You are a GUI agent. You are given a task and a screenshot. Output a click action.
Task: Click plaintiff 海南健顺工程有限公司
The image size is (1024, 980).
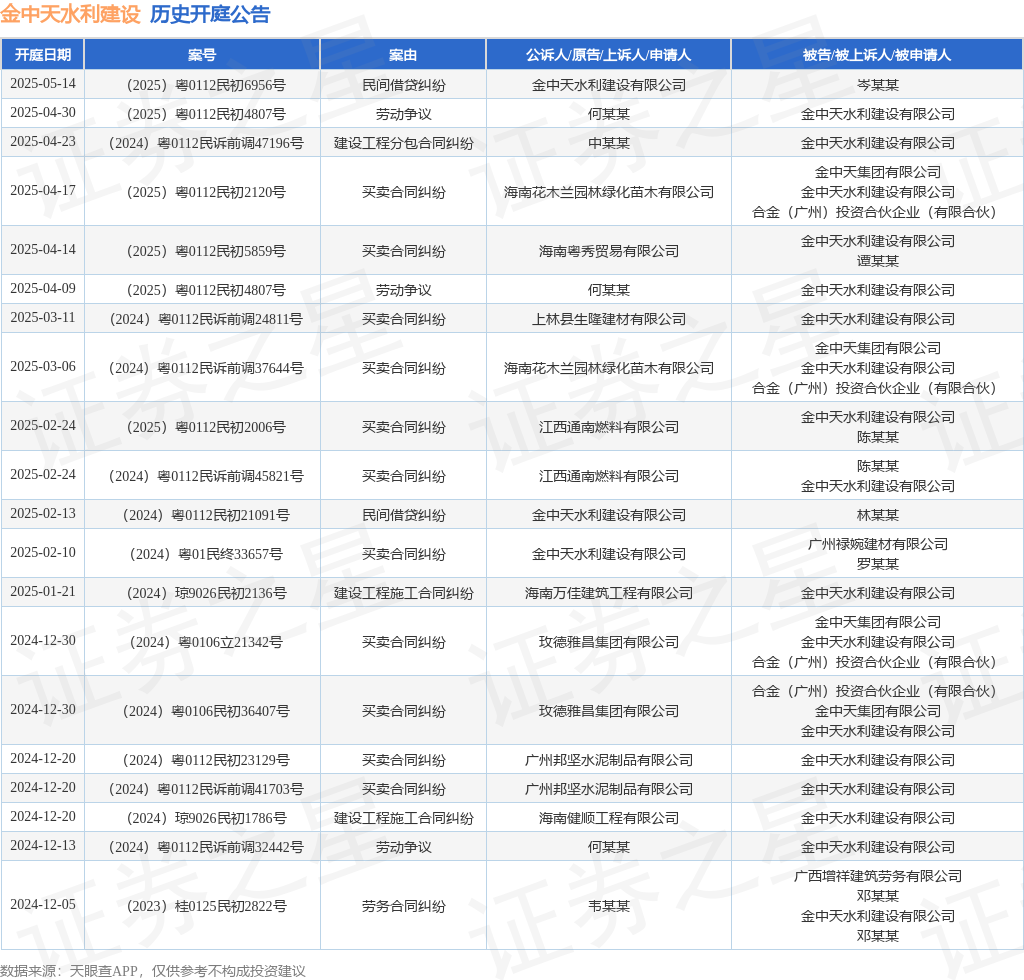tap(609, 818)
